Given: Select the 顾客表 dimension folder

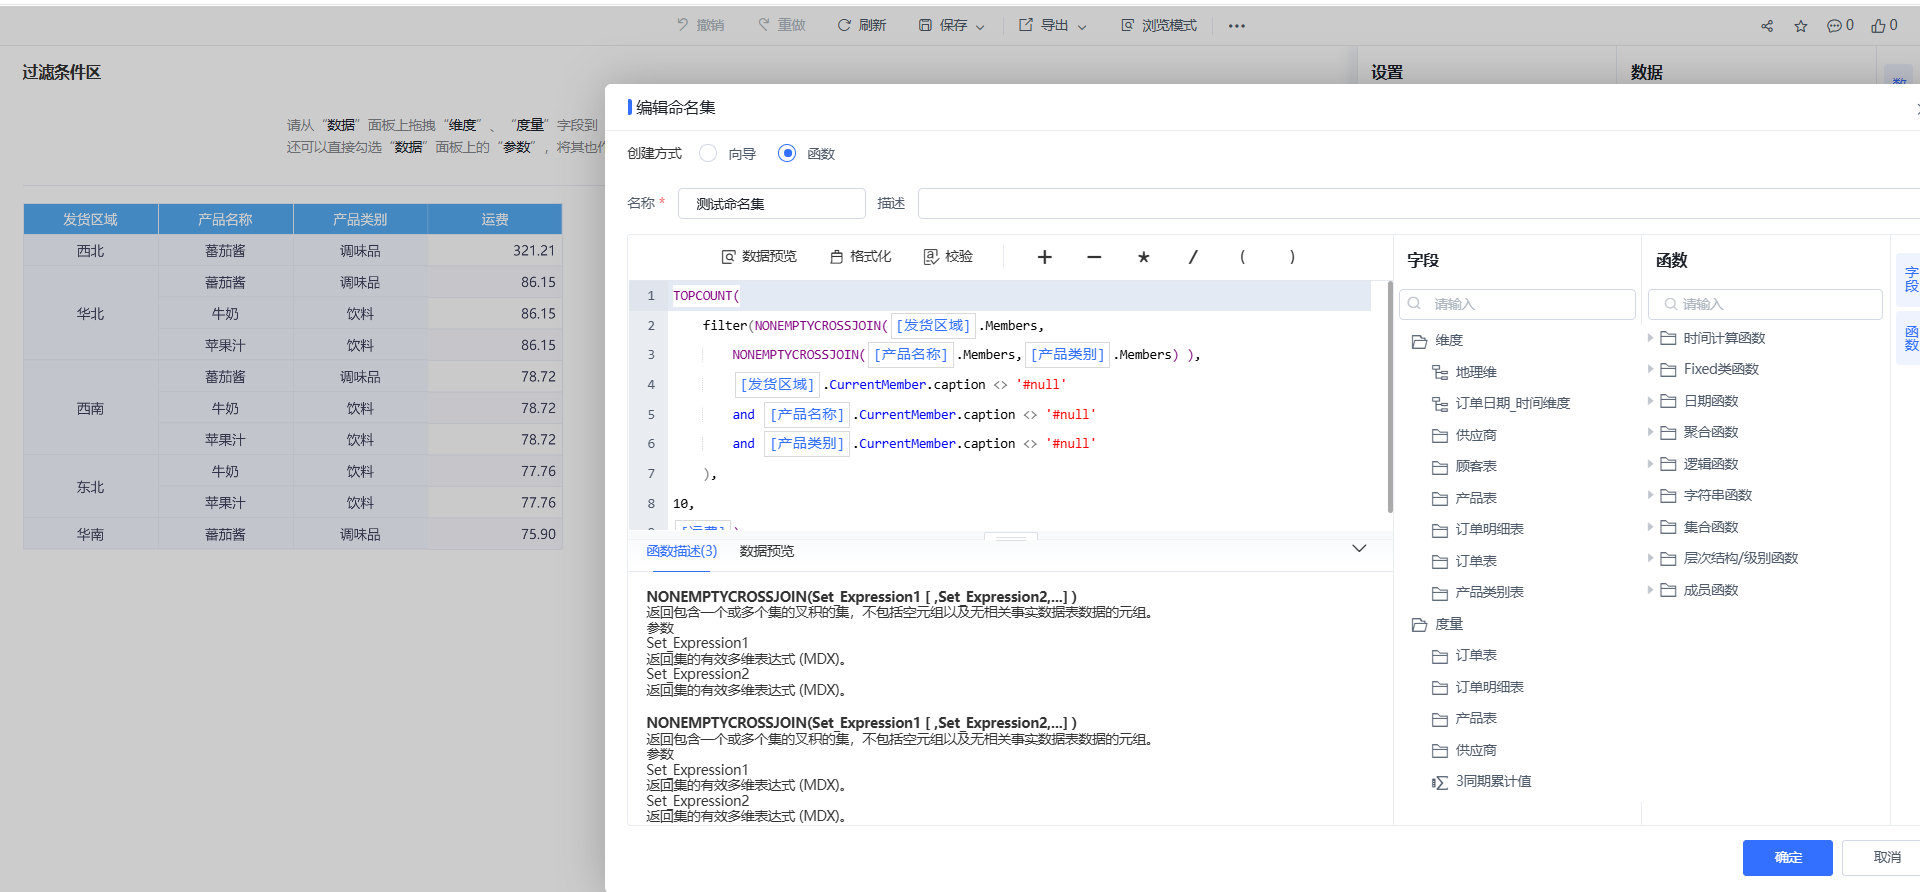Looking at the screenshot, I should click(1465, 467).
